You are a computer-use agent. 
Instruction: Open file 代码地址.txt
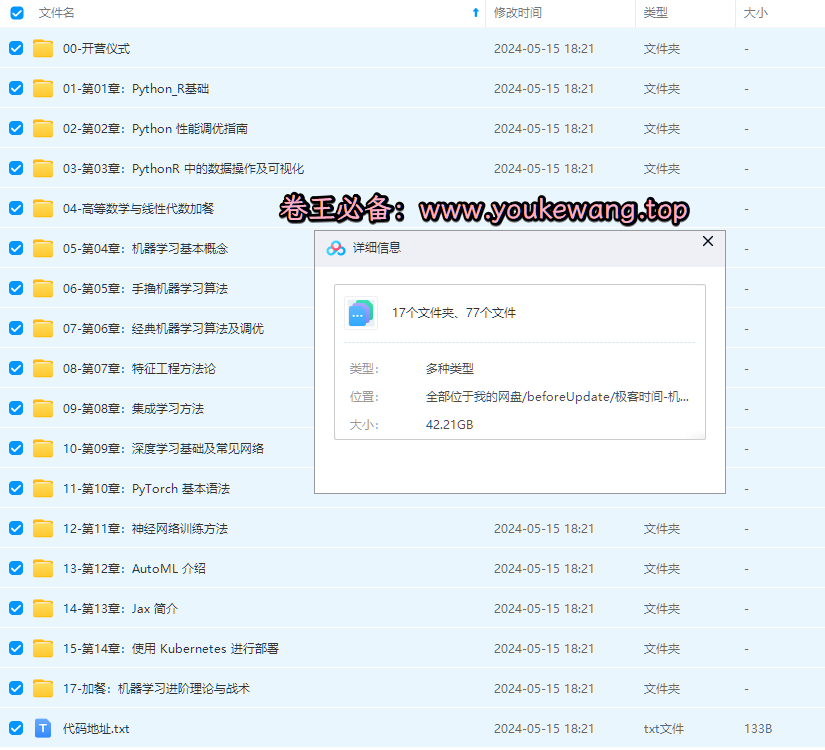point(96,728)
